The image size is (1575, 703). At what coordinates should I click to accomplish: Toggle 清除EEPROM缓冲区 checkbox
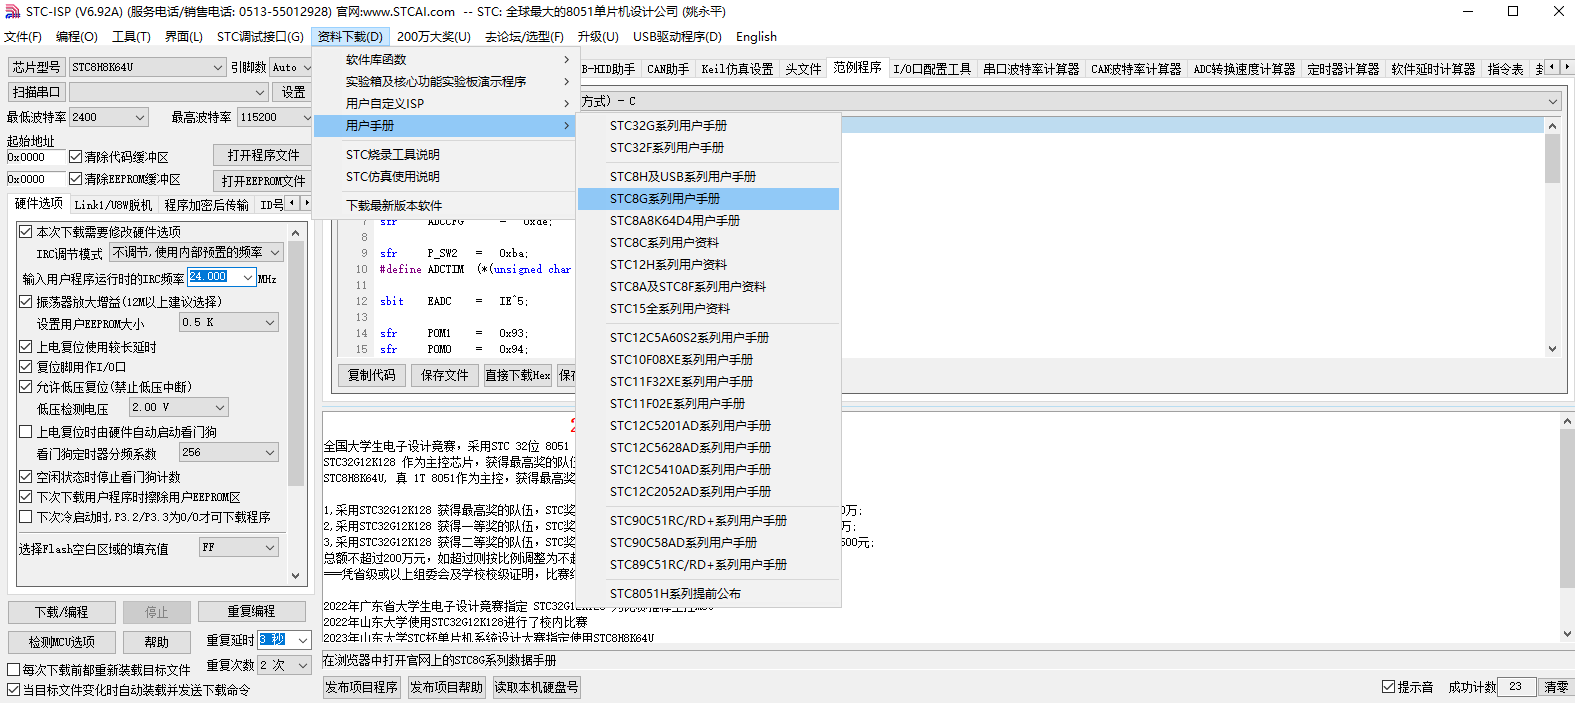coord(75,179)
